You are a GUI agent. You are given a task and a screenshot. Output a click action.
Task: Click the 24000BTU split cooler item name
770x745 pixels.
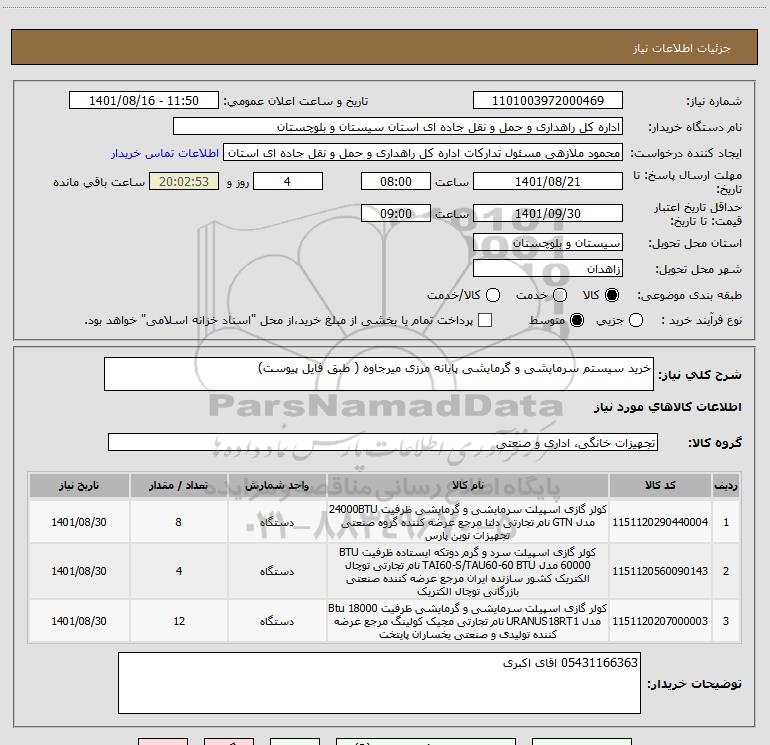(468, 522)
